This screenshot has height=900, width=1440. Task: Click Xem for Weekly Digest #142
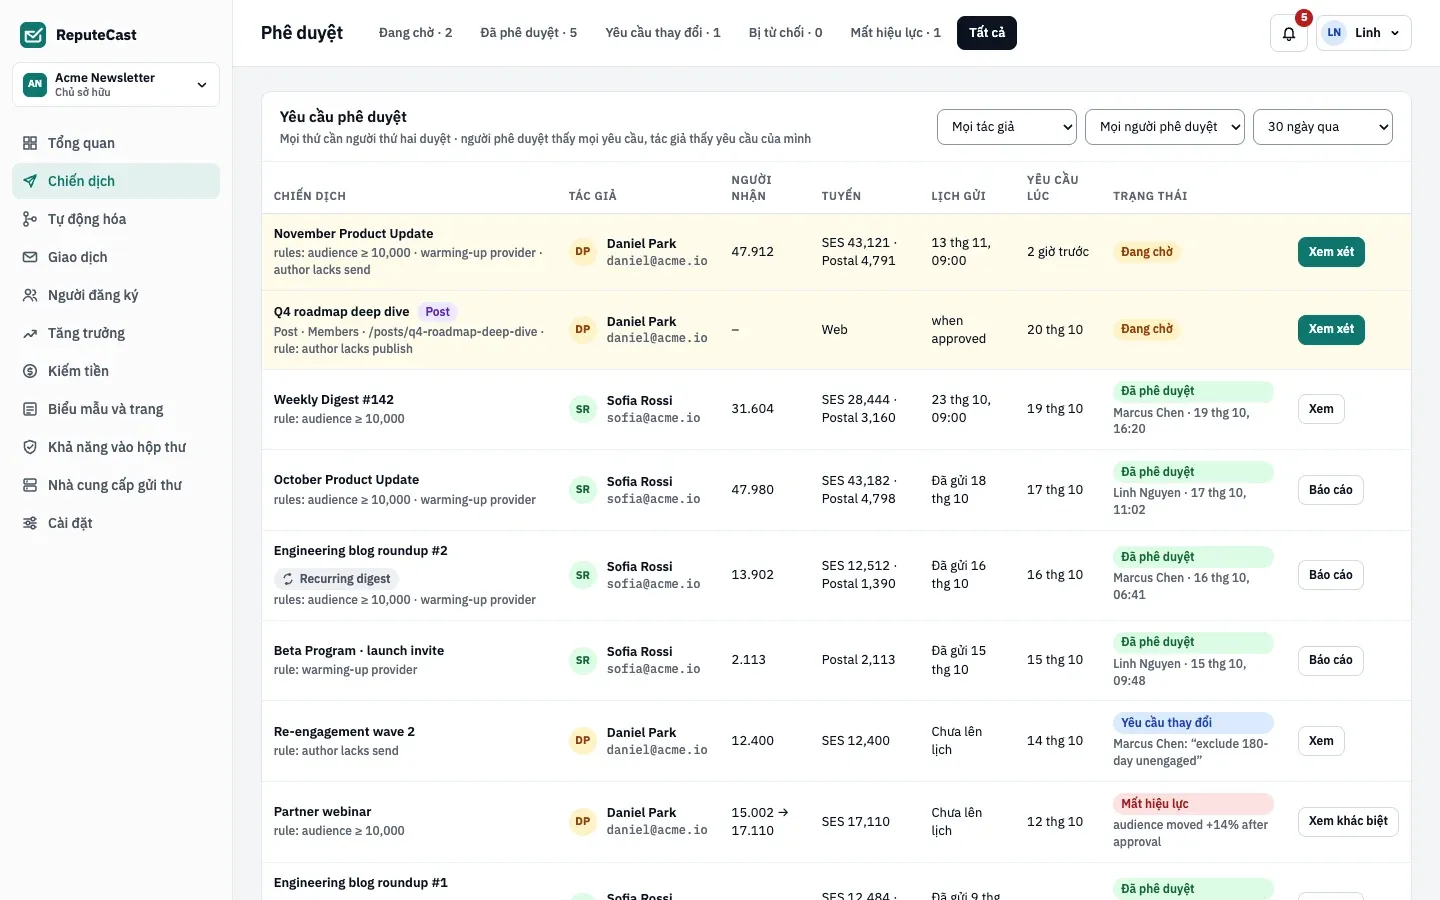click(1321, 409)
